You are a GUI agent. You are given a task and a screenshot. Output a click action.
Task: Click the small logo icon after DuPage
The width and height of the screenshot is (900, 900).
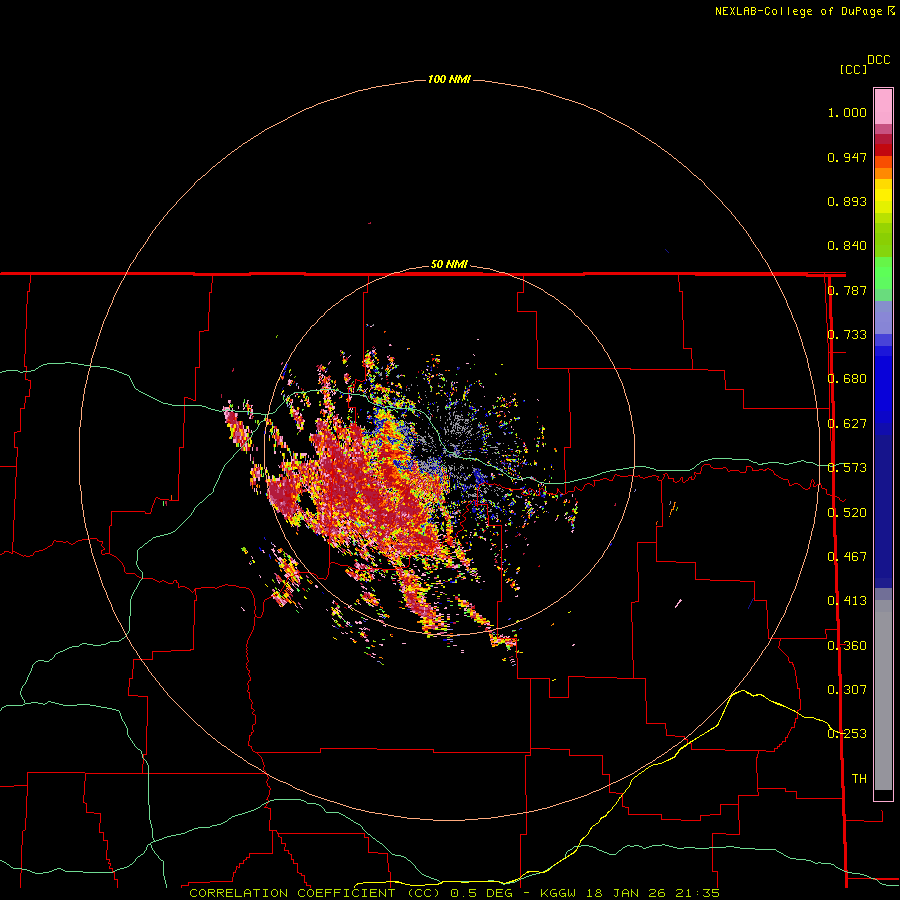click(x=890, y=10)
